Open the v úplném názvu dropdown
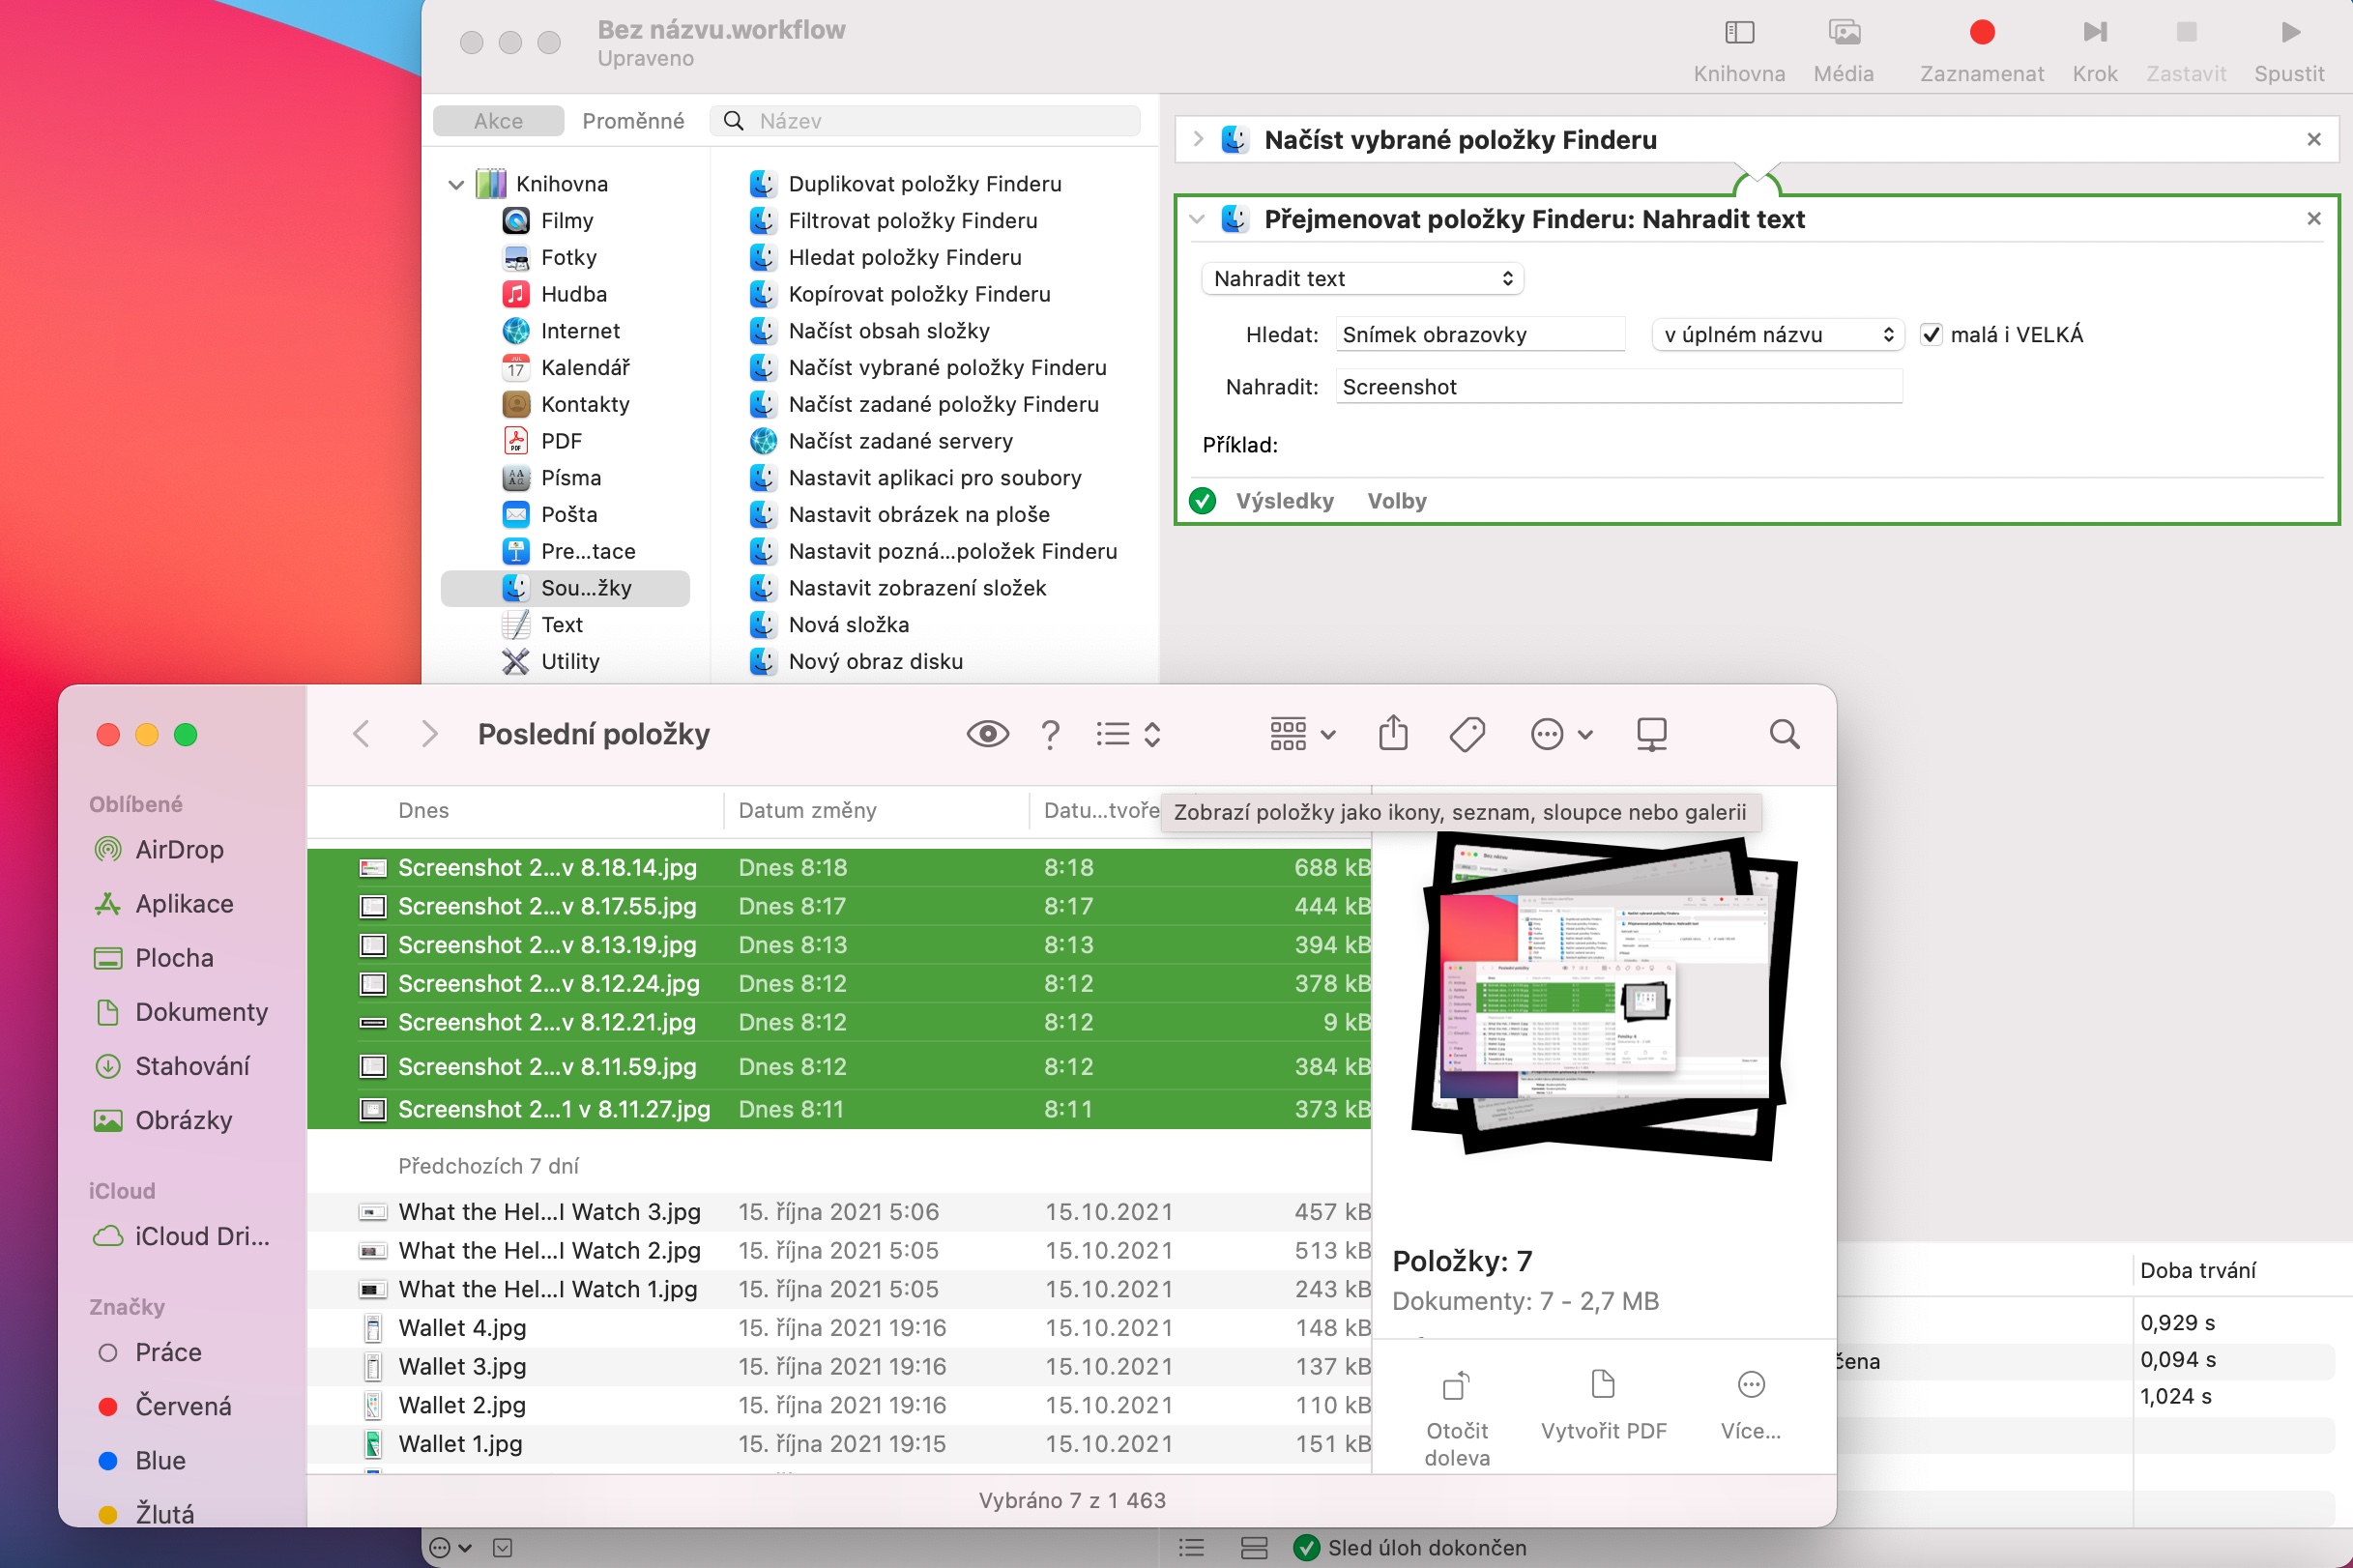The width and height of the screenshot is (2353, 1568). pos(1777,335)
